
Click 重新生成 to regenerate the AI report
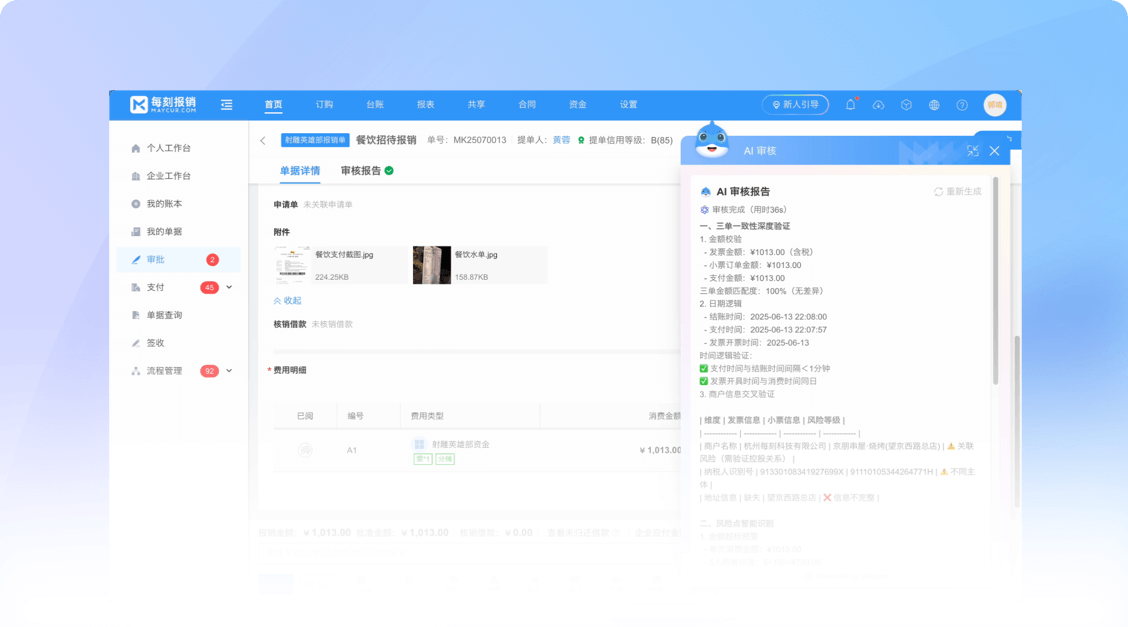click(958, 192)
